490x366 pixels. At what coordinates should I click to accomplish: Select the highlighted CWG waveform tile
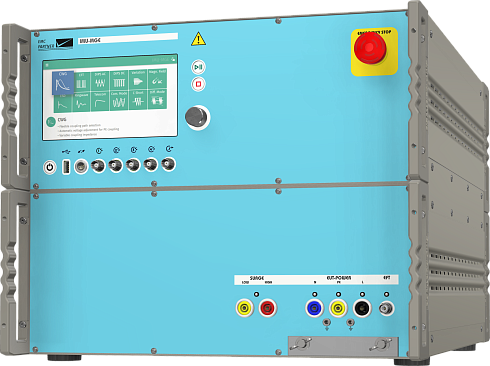coord(63,82)
